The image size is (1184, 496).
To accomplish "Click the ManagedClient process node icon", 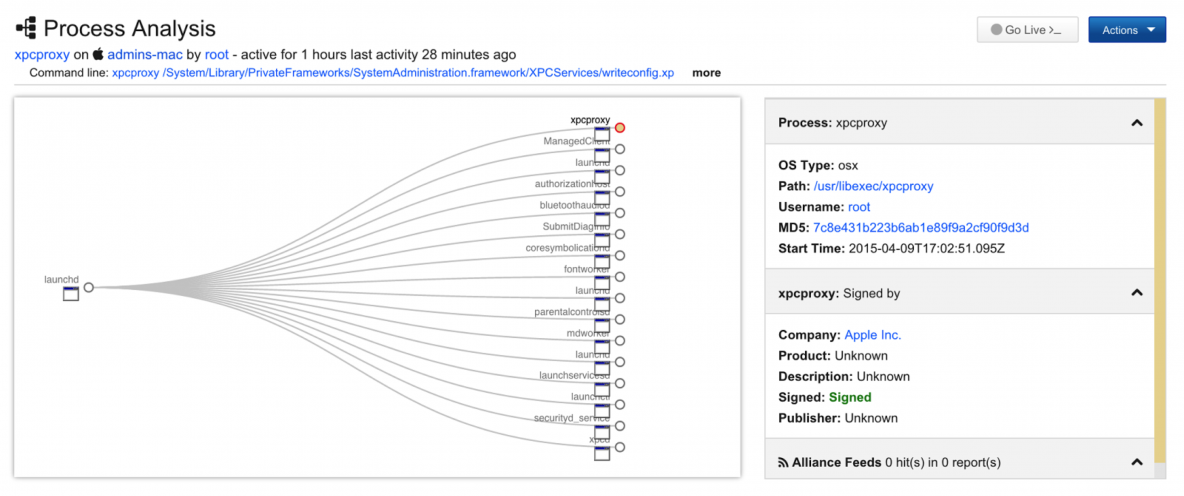I will [602, 155].
